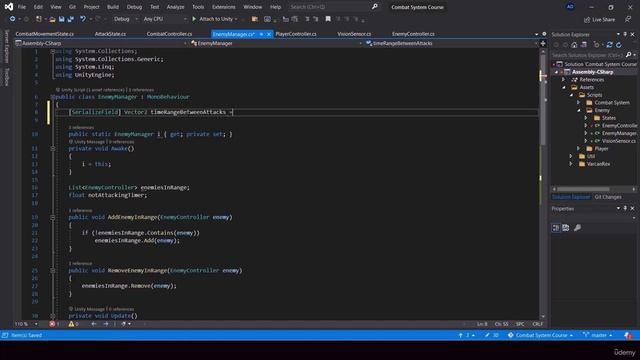Select VisionSensor.cs in Solution Explorer
The width and height of the screenshot is (640, 360).
pos(618,141)
